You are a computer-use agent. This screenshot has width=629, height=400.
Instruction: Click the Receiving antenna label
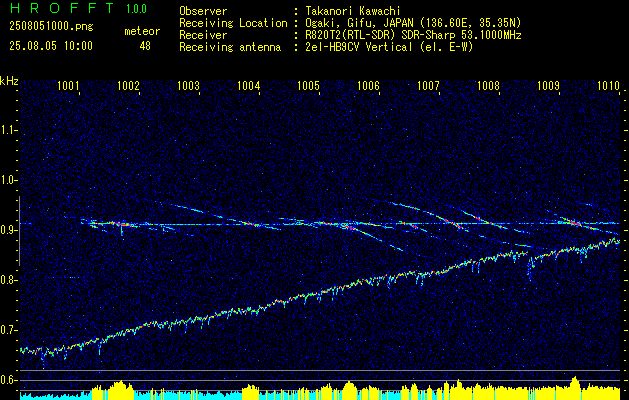[x=230, y=47]
